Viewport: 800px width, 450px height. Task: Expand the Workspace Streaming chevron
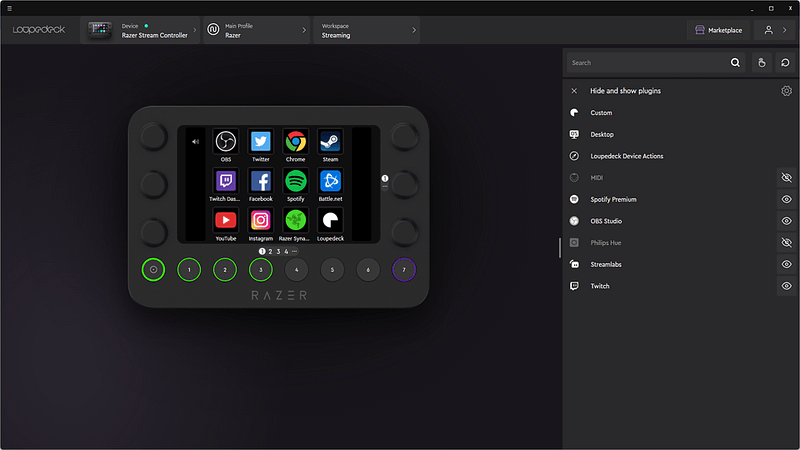(414, 30)
